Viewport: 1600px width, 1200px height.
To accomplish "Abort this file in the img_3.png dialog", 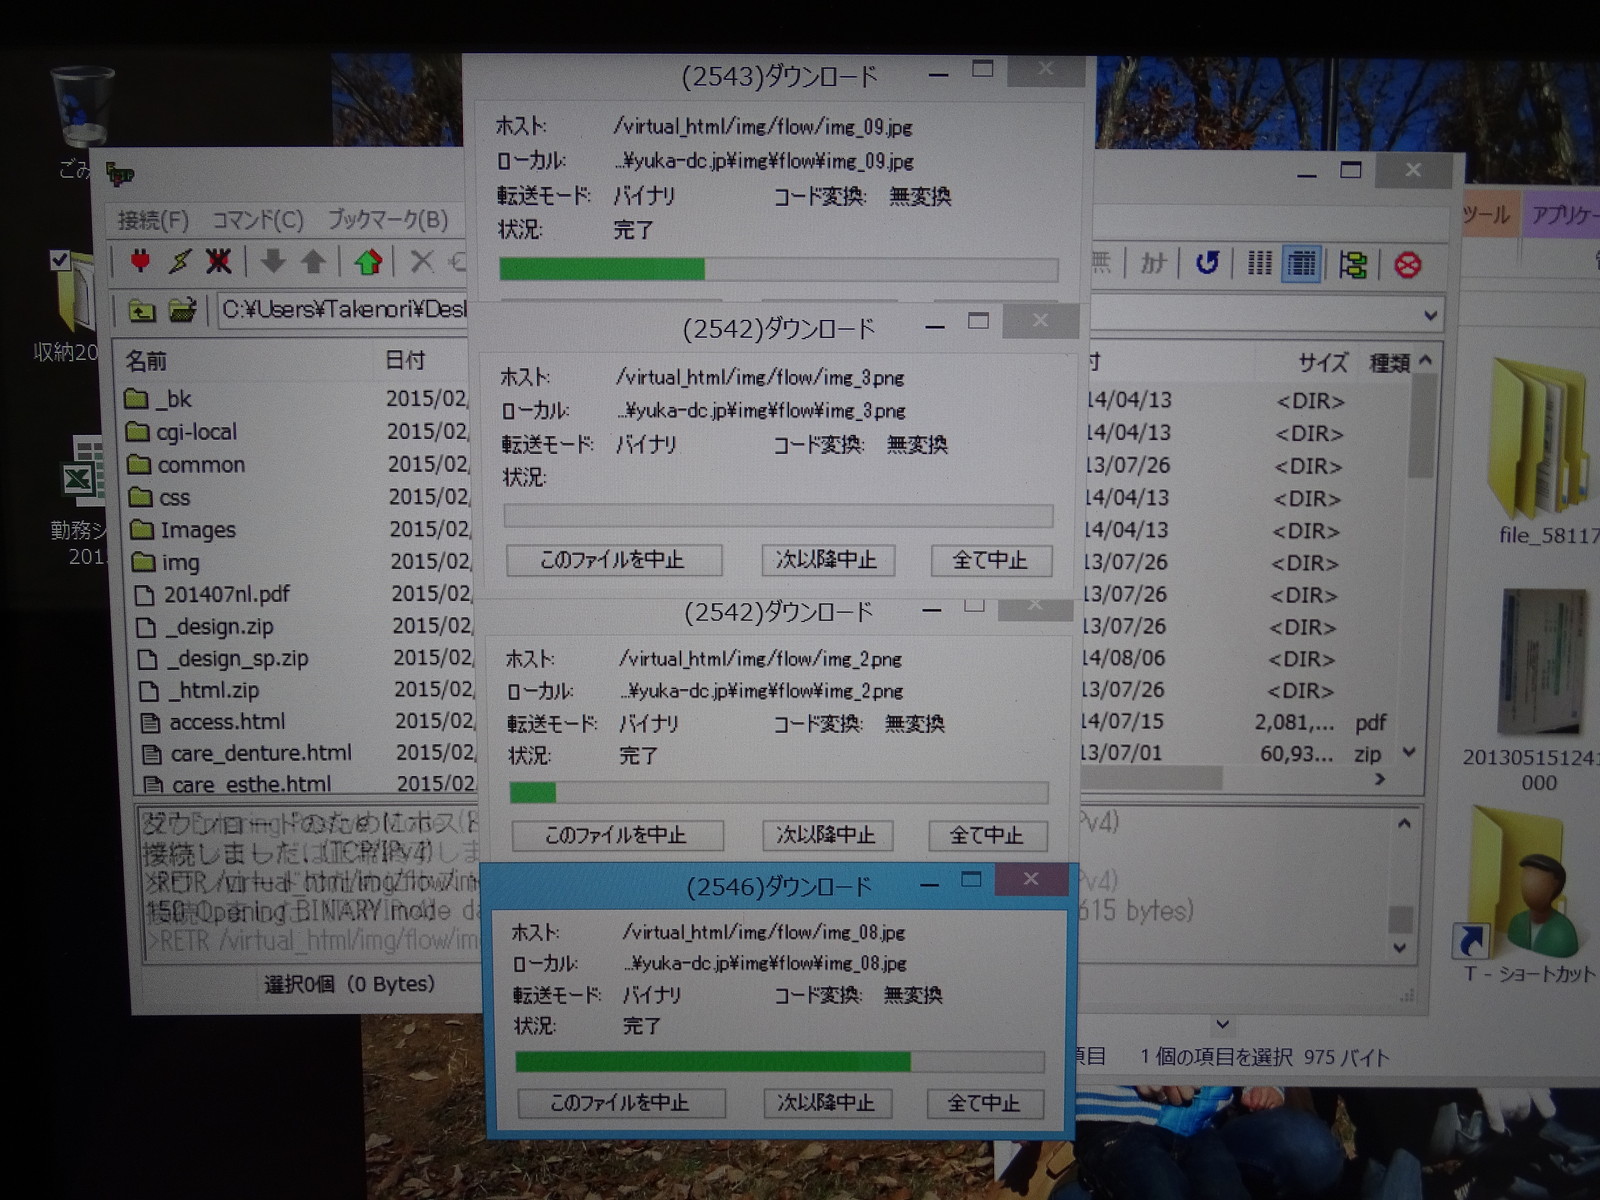I will pos(613,560).
